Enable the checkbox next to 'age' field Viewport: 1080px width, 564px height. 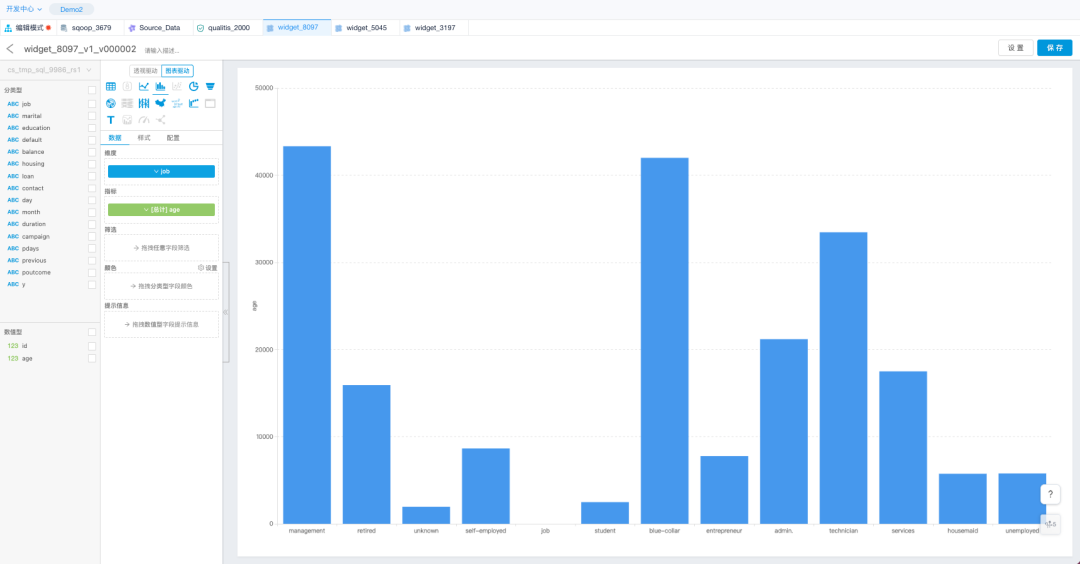[x=92, y=358]
